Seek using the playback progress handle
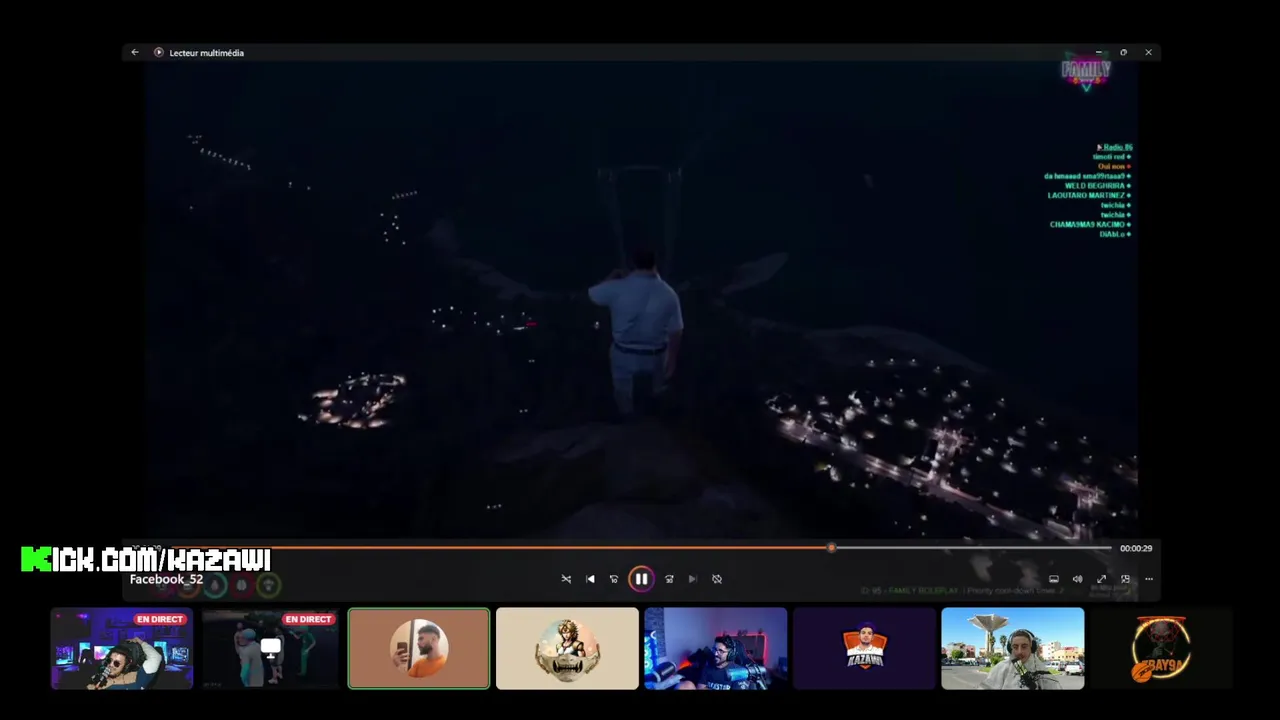Screen dimensions: 1280x720 click(x=831, y=548)
